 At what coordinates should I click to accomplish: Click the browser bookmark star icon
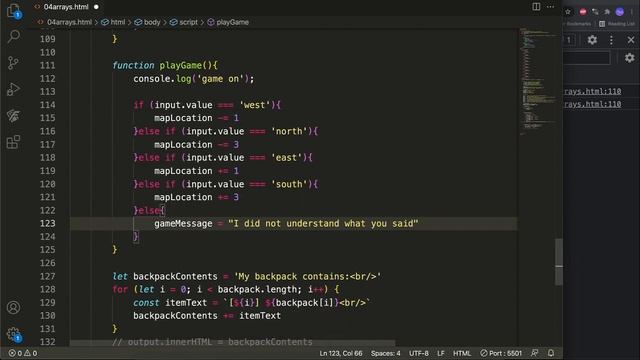[x=568, y=12]
